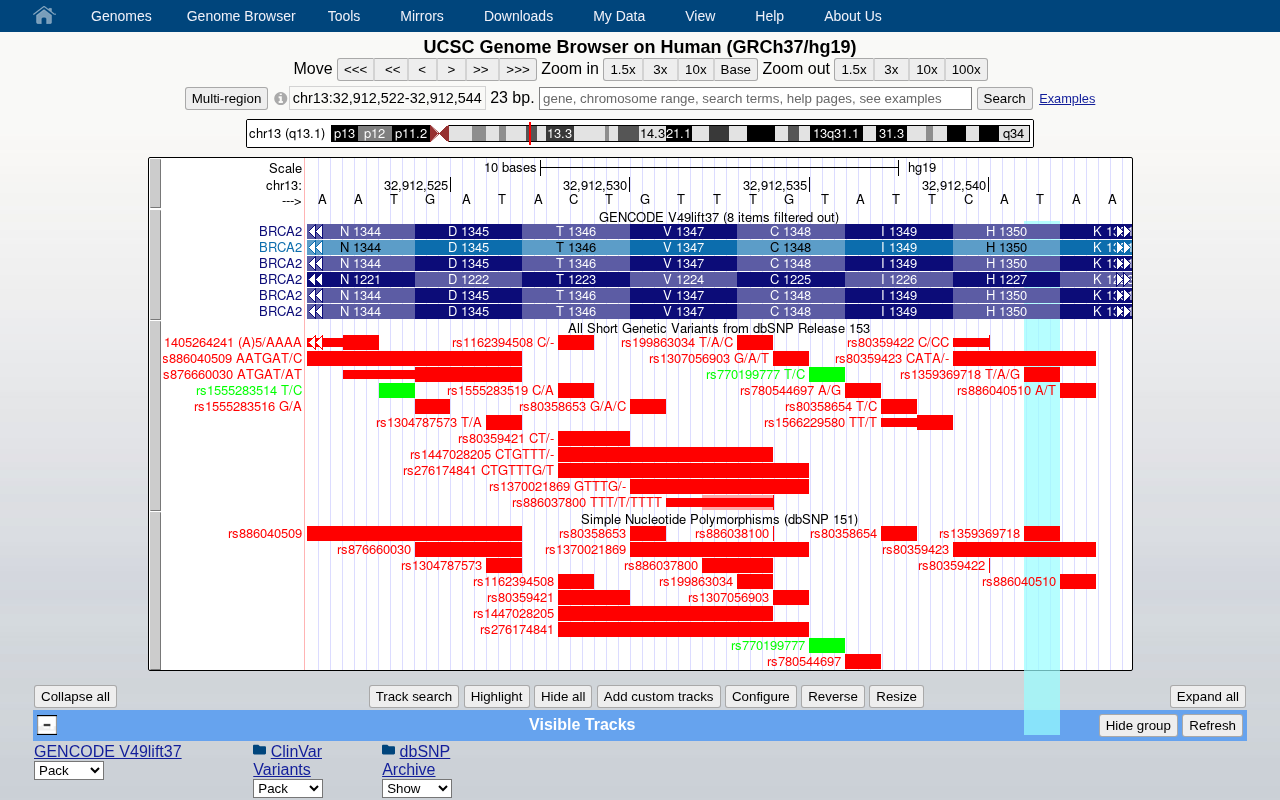Open the Examples link
The height and width of the screenshot is (800, 1280).
click(1067, 99)
